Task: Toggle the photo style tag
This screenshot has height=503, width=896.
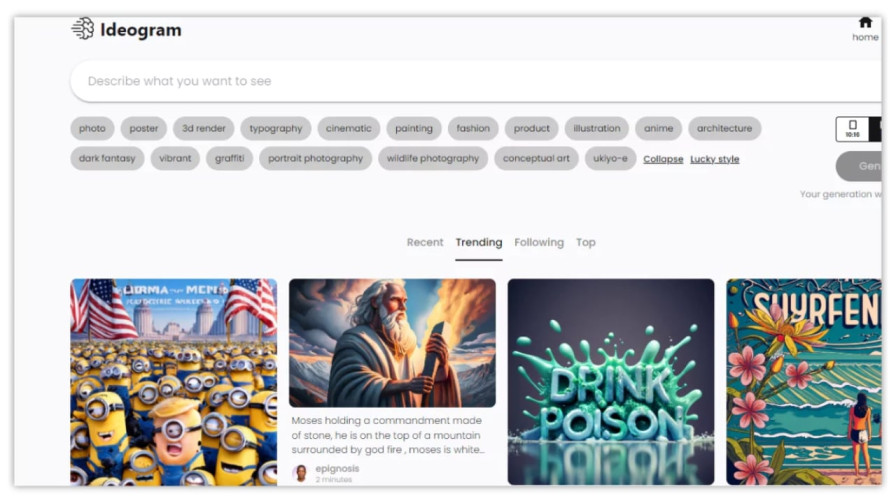Action: [92, 129]
